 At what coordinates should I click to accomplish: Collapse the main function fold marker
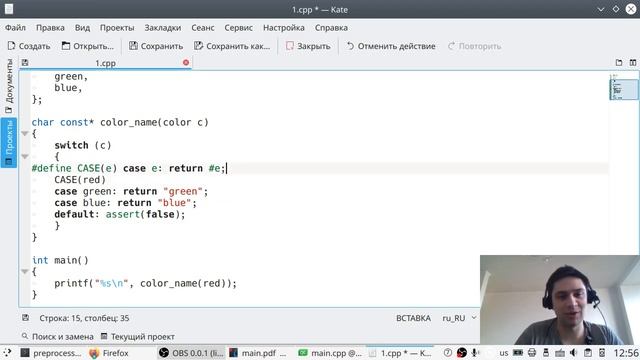[24, 271]
